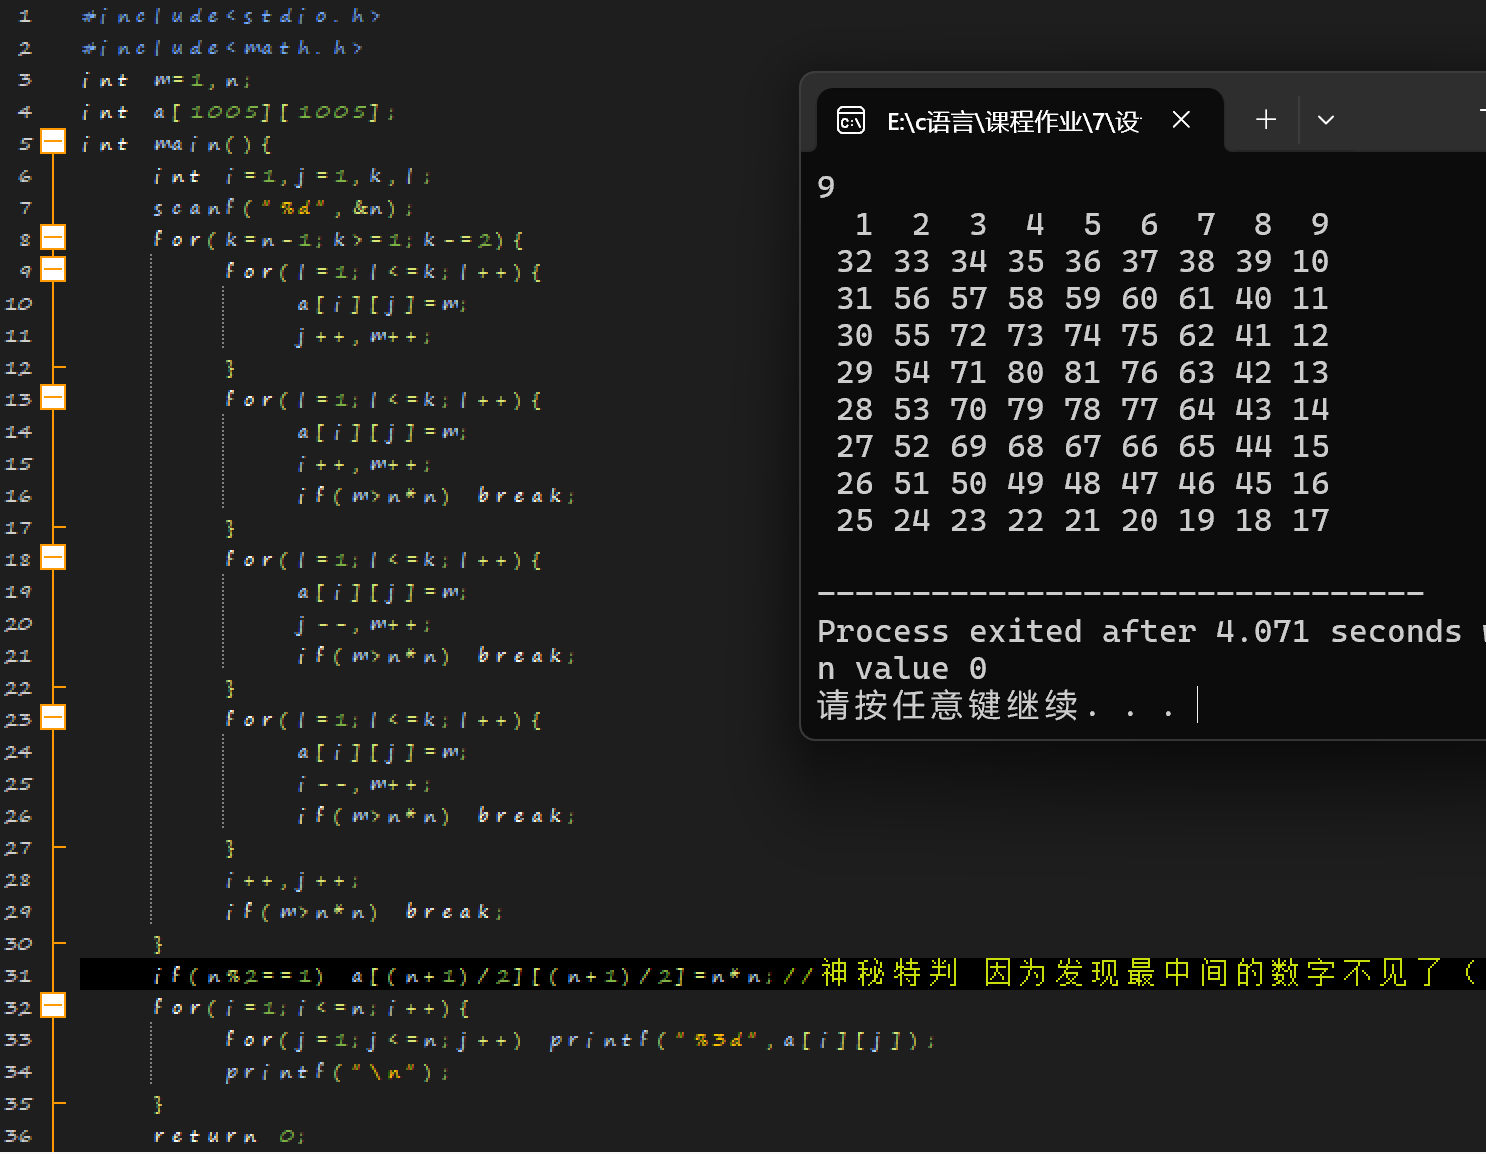1486x1154 pixels.
Task: Open the terminal profile dropdown arrow
Action: click(1326, 120)
